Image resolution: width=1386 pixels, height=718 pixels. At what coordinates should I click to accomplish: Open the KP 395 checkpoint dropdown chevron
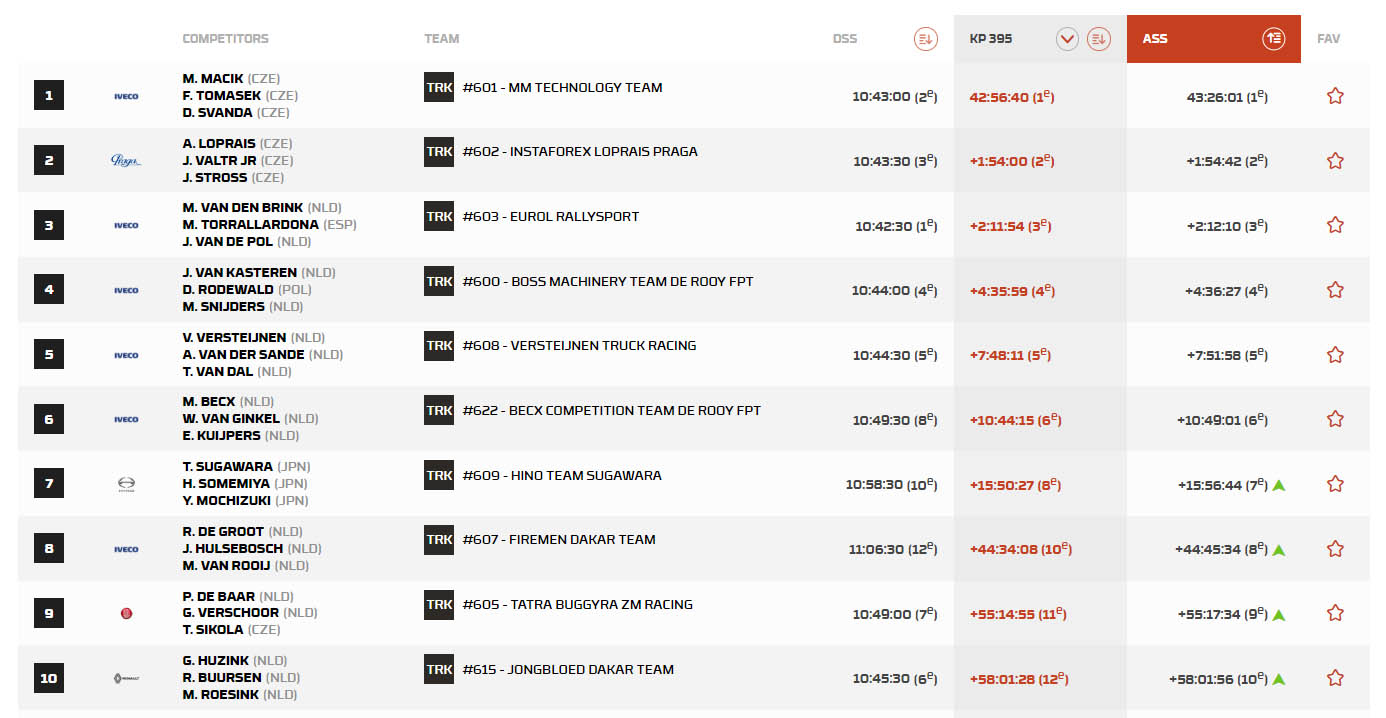[x=1067, y=39]
